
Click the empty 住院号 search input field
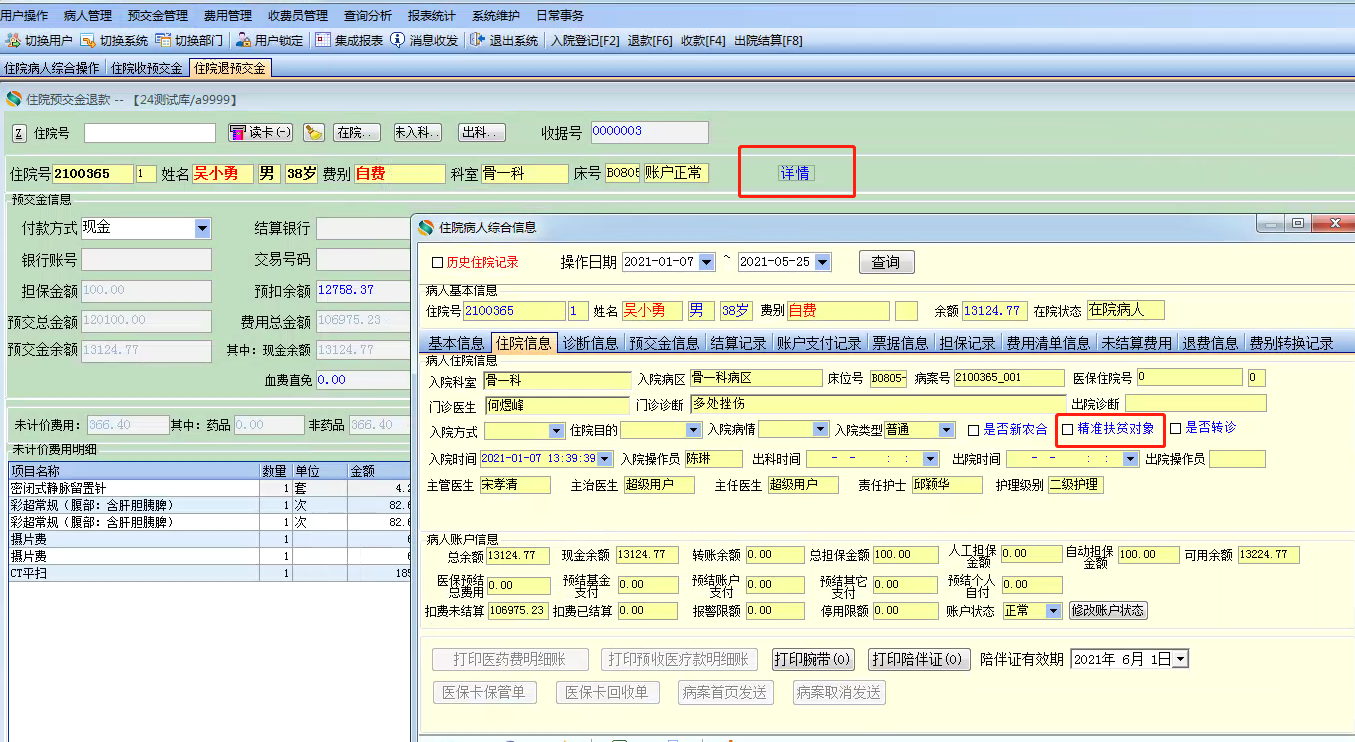pyautogui.click(x=150, y=133)
